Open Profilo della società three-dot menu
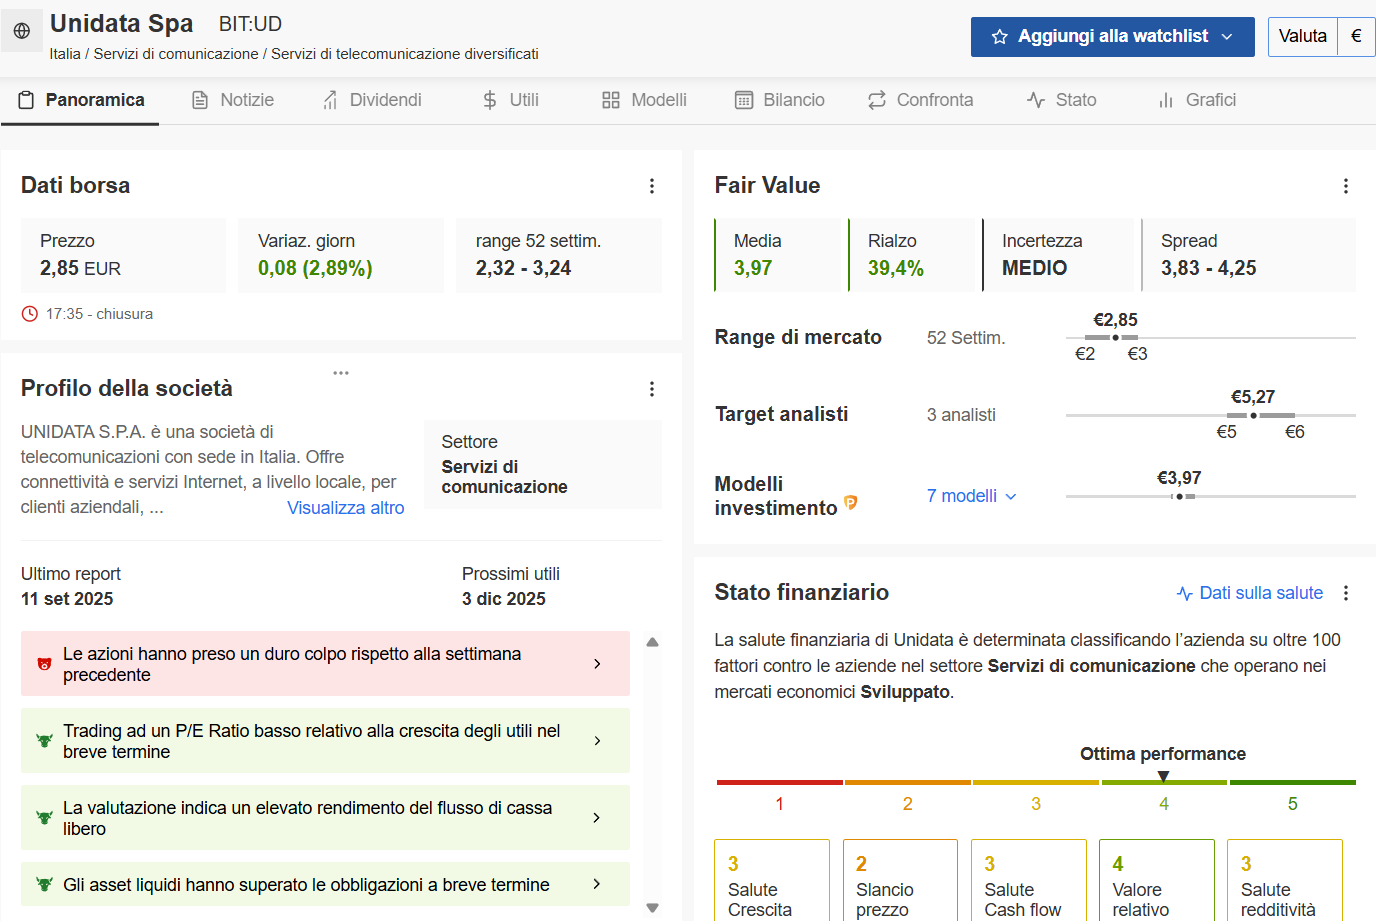Viewport: 1376px width, 921px height. point(651,389)
